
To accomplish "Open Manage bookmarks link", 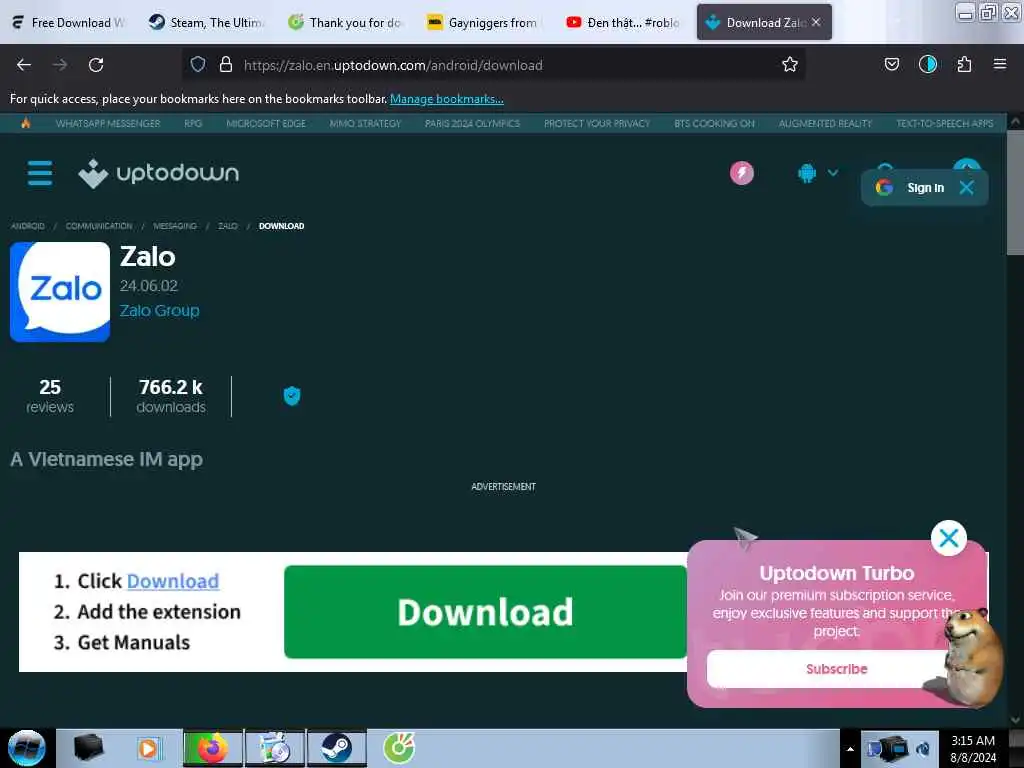I will (447, 99).
